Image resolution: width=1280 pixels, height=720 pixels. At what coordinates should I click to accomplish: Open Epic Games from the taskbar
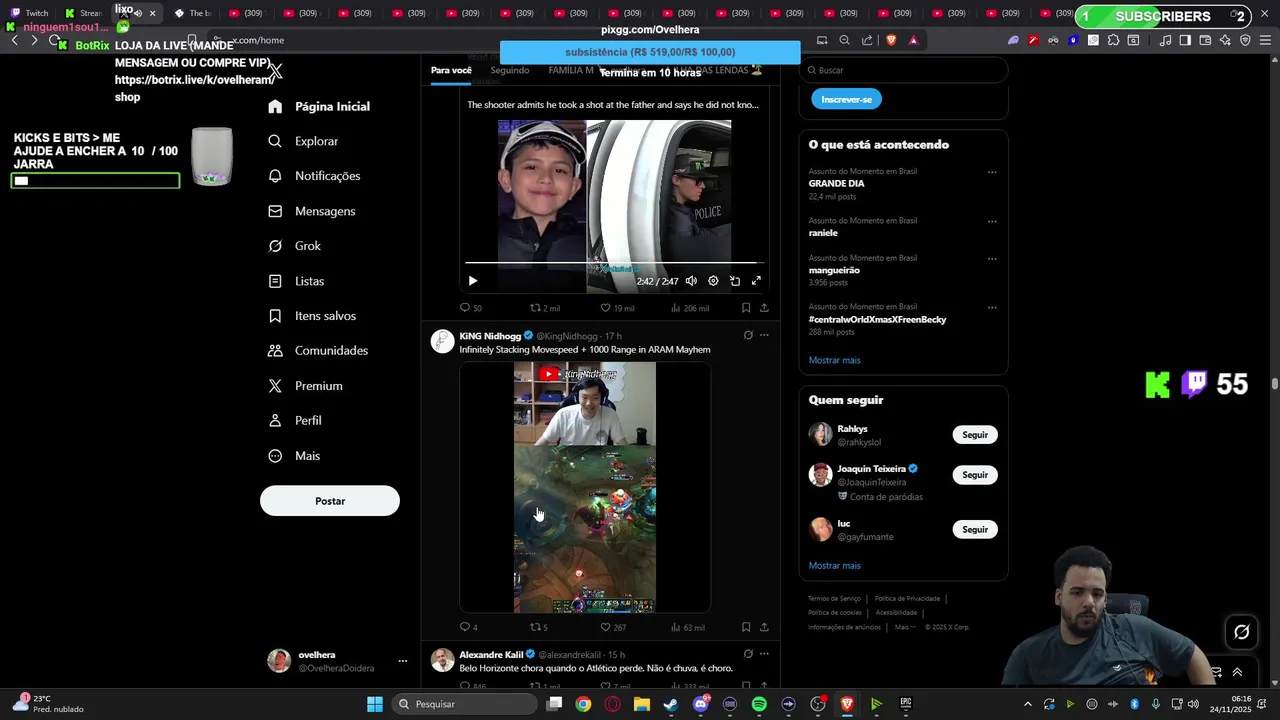905,704
